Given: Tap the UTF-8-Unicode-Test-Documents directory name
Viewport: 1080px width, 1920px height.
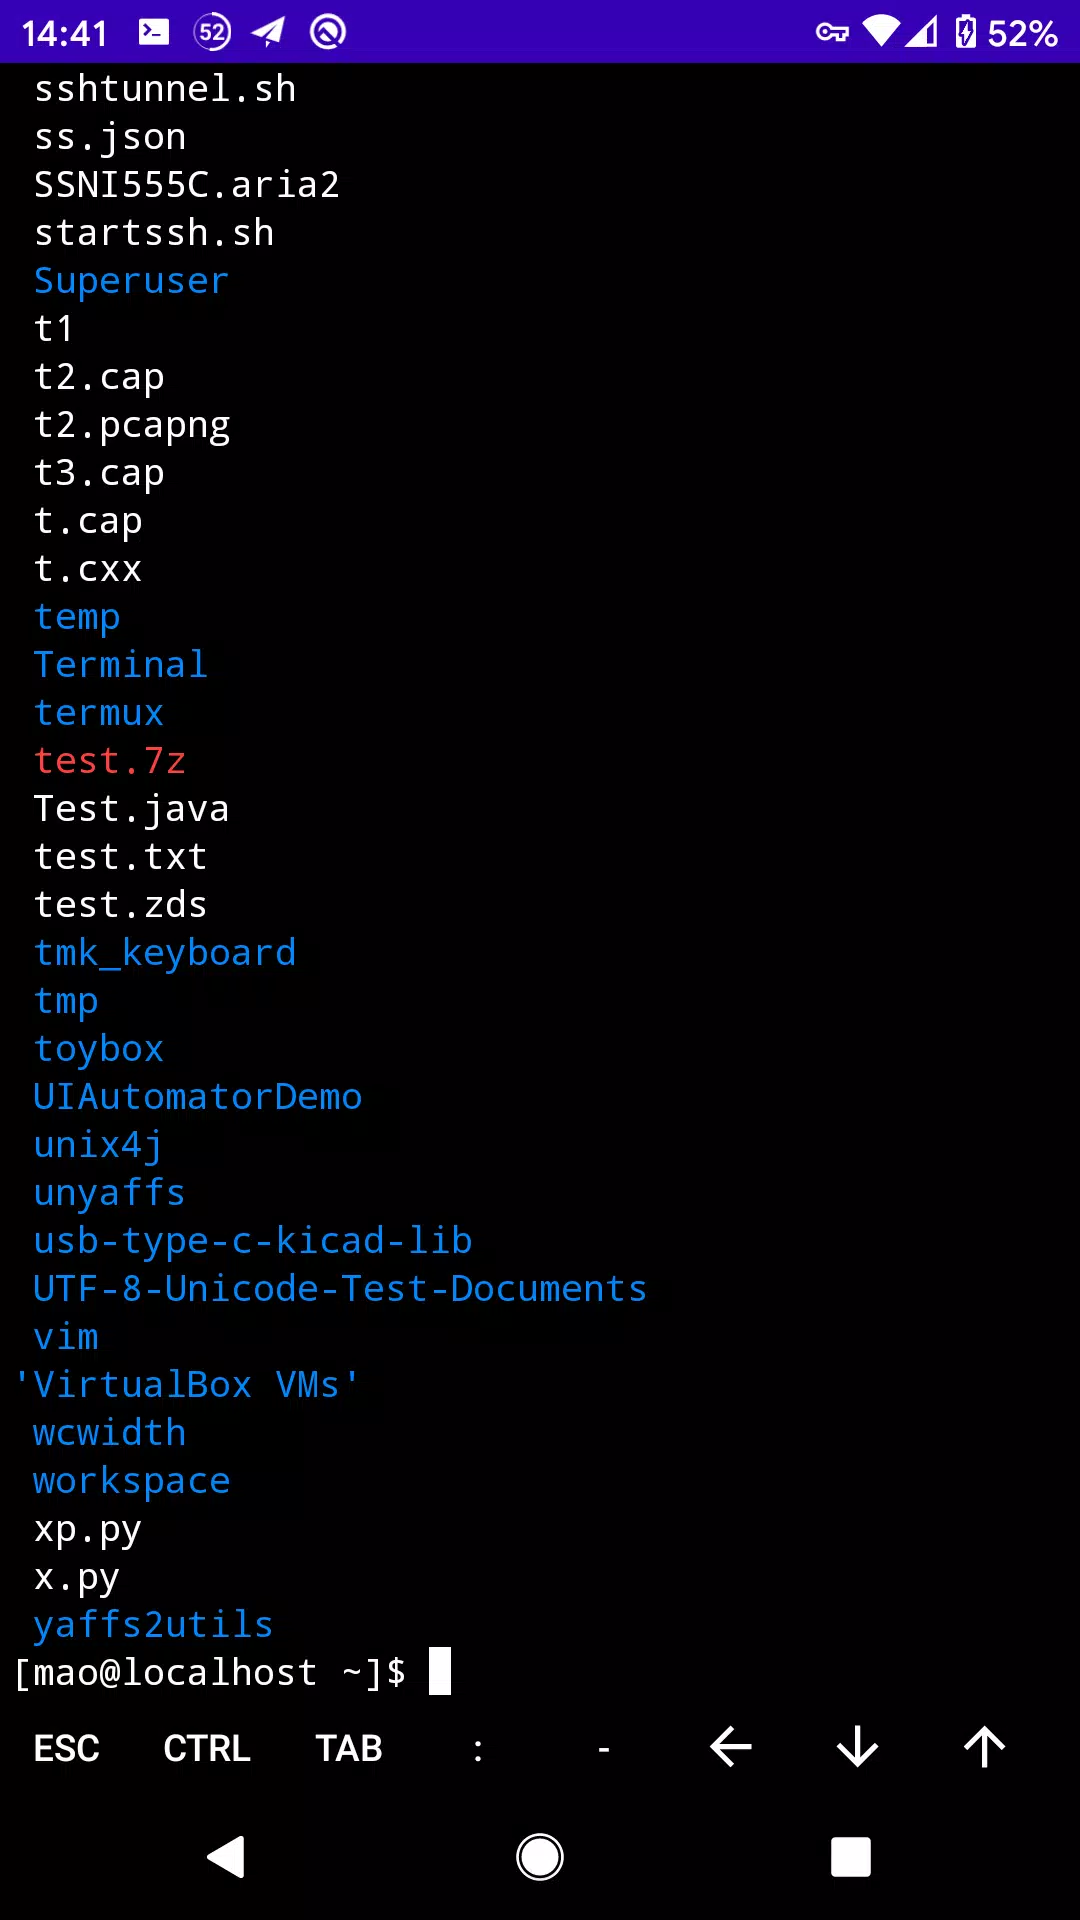Looking at the screenshot, I should 340,1289.
